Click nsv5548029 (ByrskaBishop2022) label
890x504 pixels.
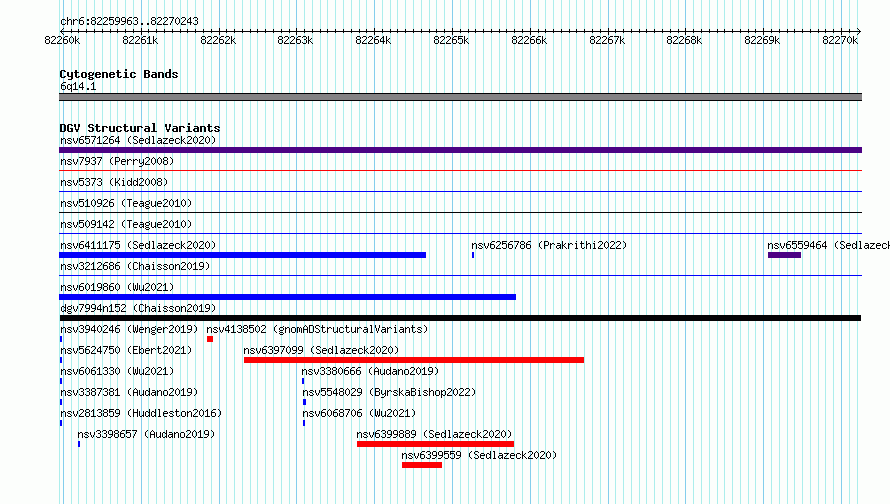click(389, 392)
